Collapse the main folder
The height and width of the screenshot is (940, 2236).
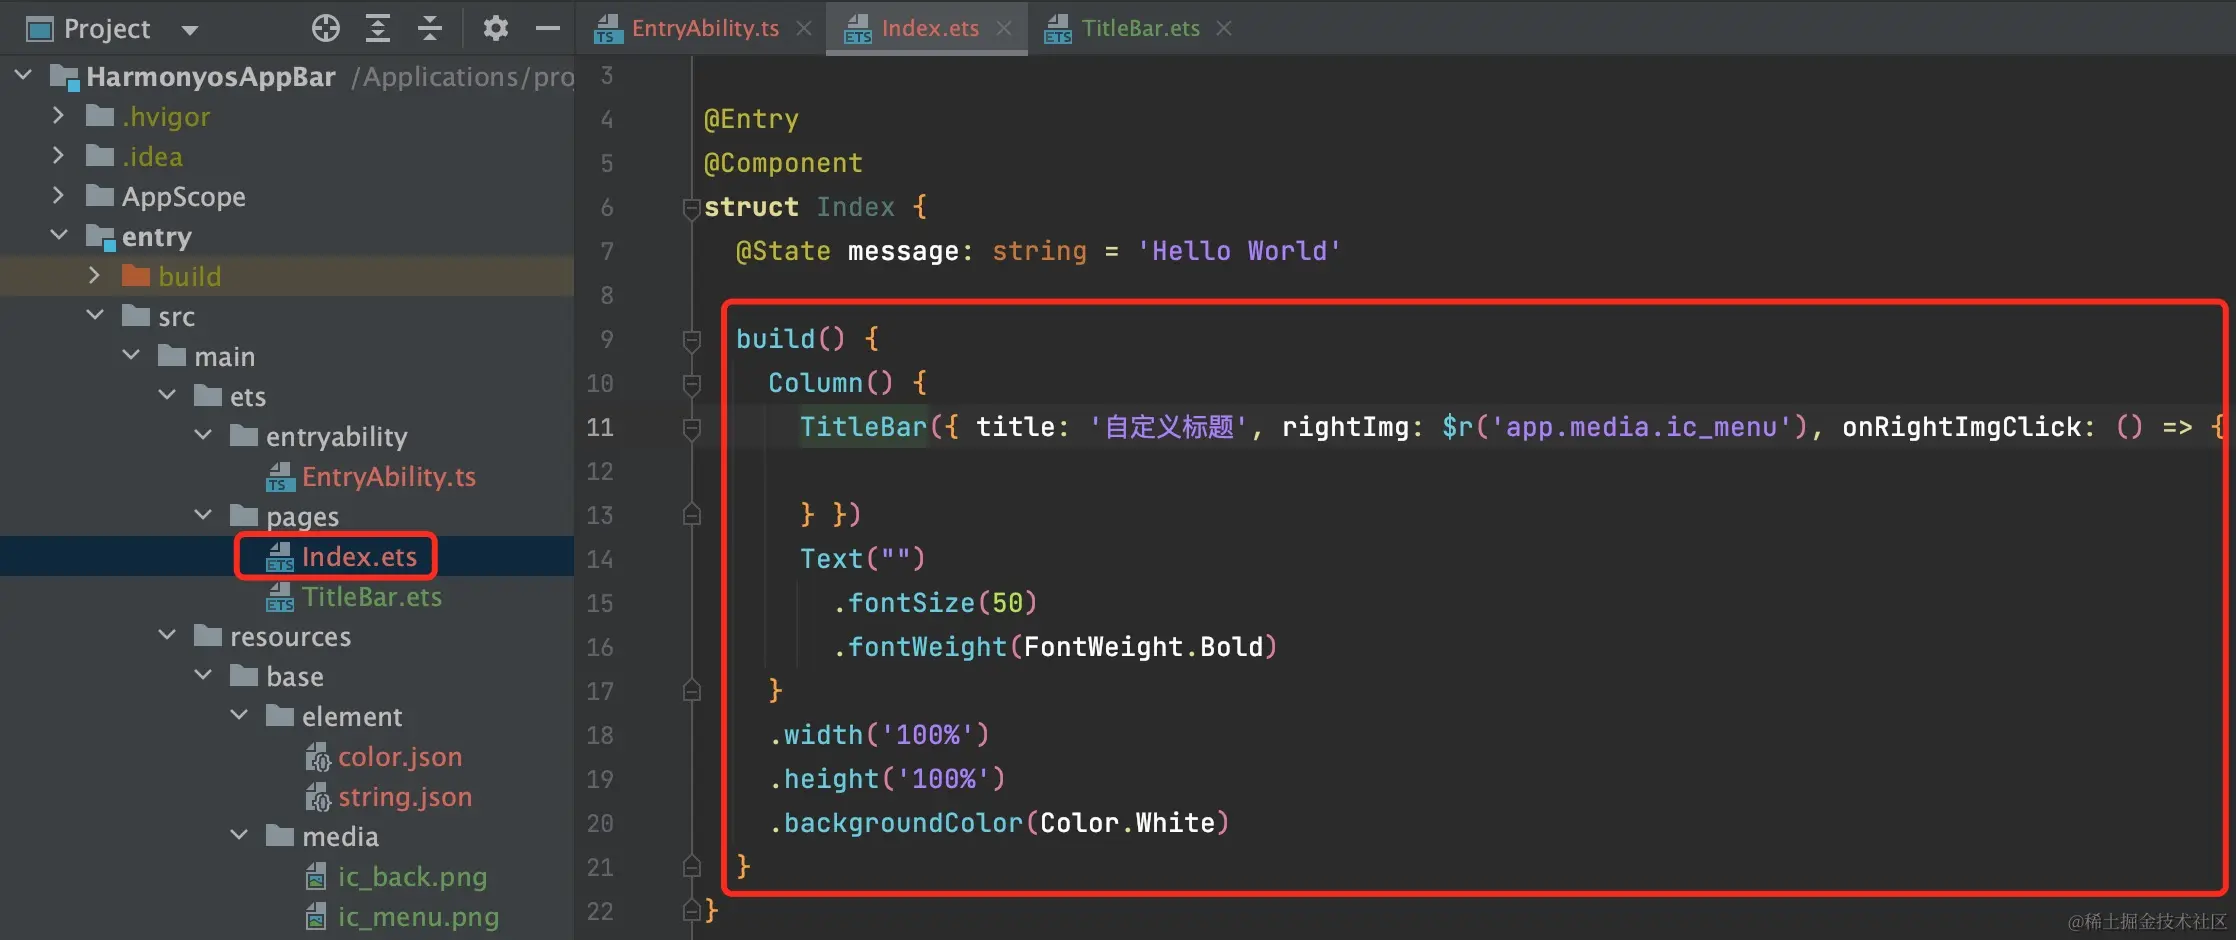(x=131, y=355)
